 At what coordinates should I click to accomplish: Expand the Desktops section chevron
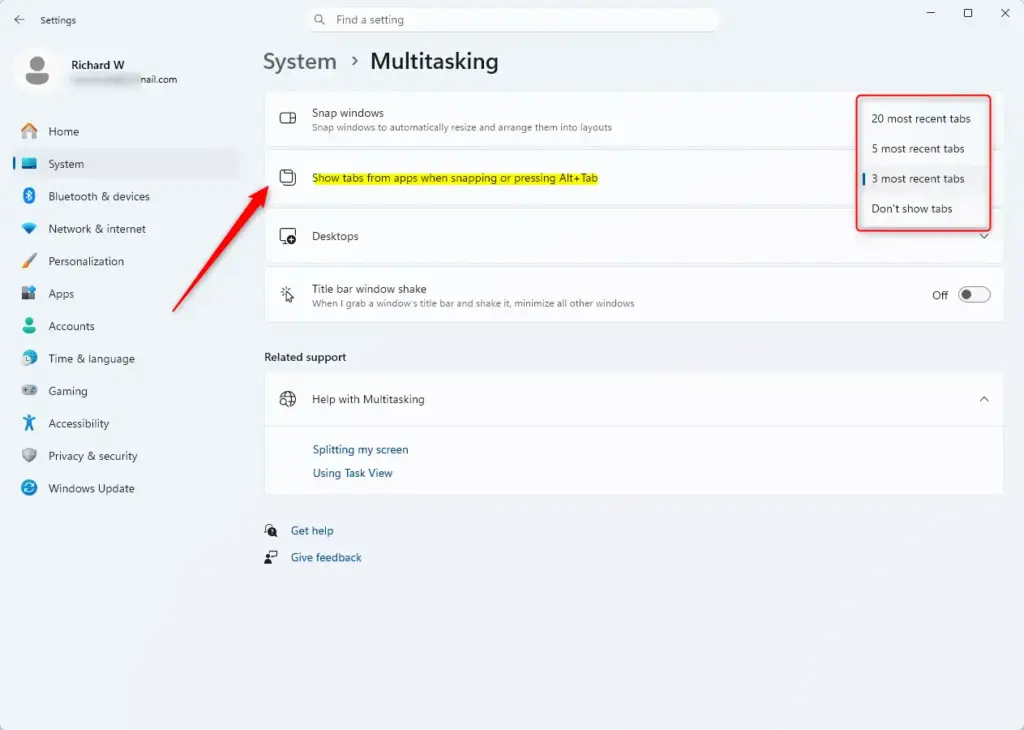point(984,236)
